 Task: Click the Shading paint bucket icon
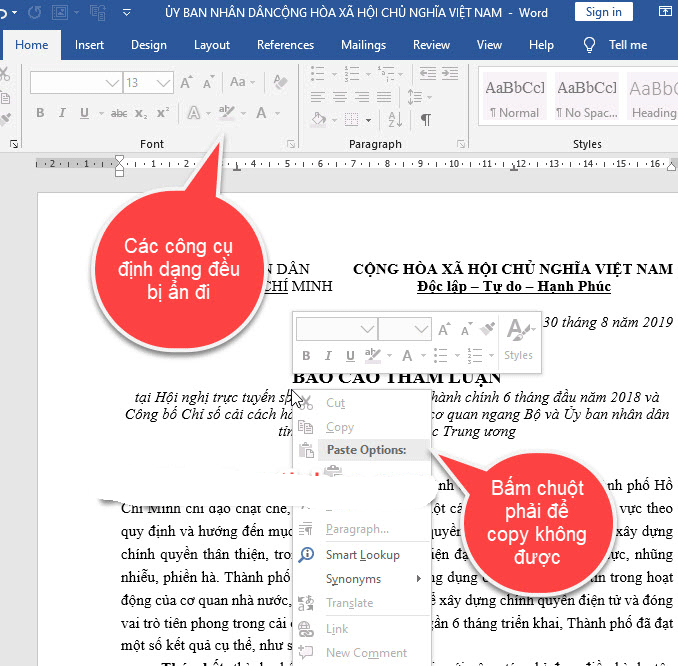tap(318, 119)
